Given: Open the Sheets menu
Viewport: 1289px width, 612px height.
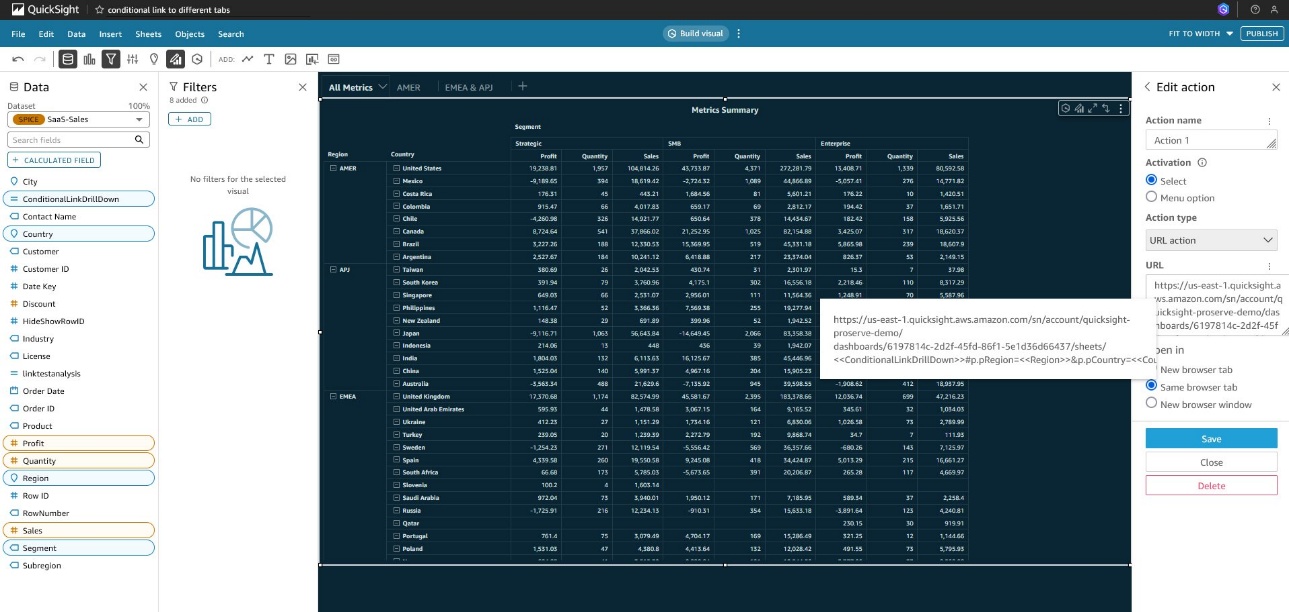Looking at the screenshot, I should (x=148, y=34).
